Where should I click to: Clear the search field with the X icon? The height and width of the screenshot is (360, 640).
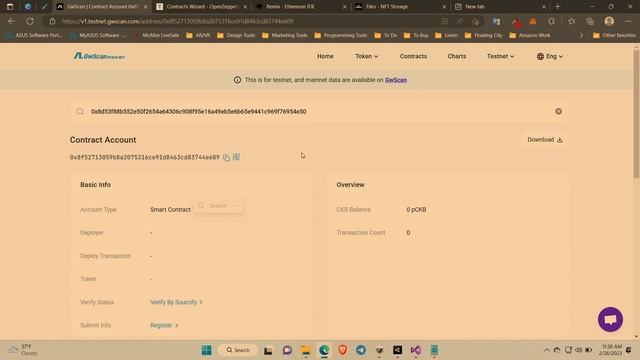point(558,111)
